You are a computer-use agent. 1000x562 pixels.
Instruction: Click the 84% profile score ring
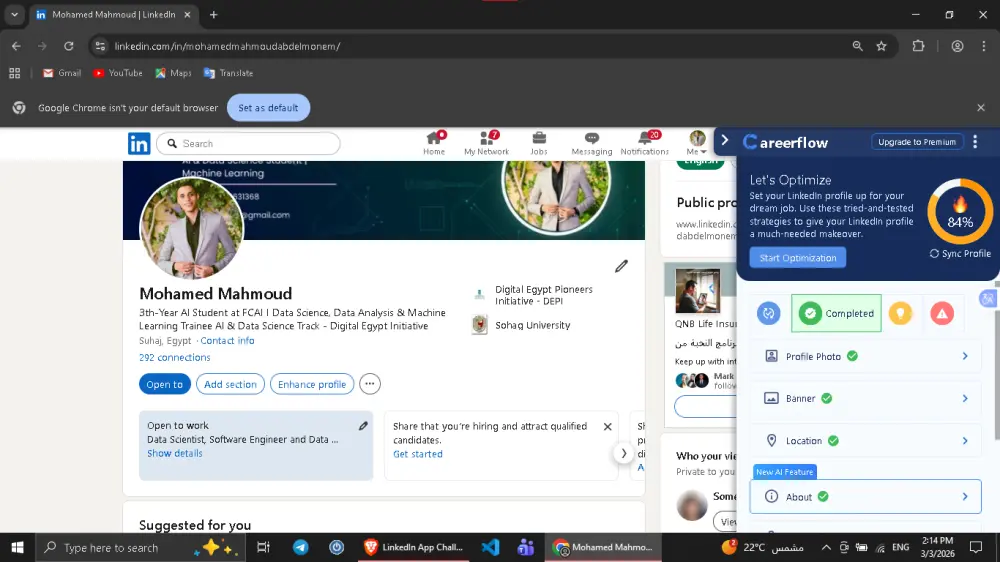[960, 212]
